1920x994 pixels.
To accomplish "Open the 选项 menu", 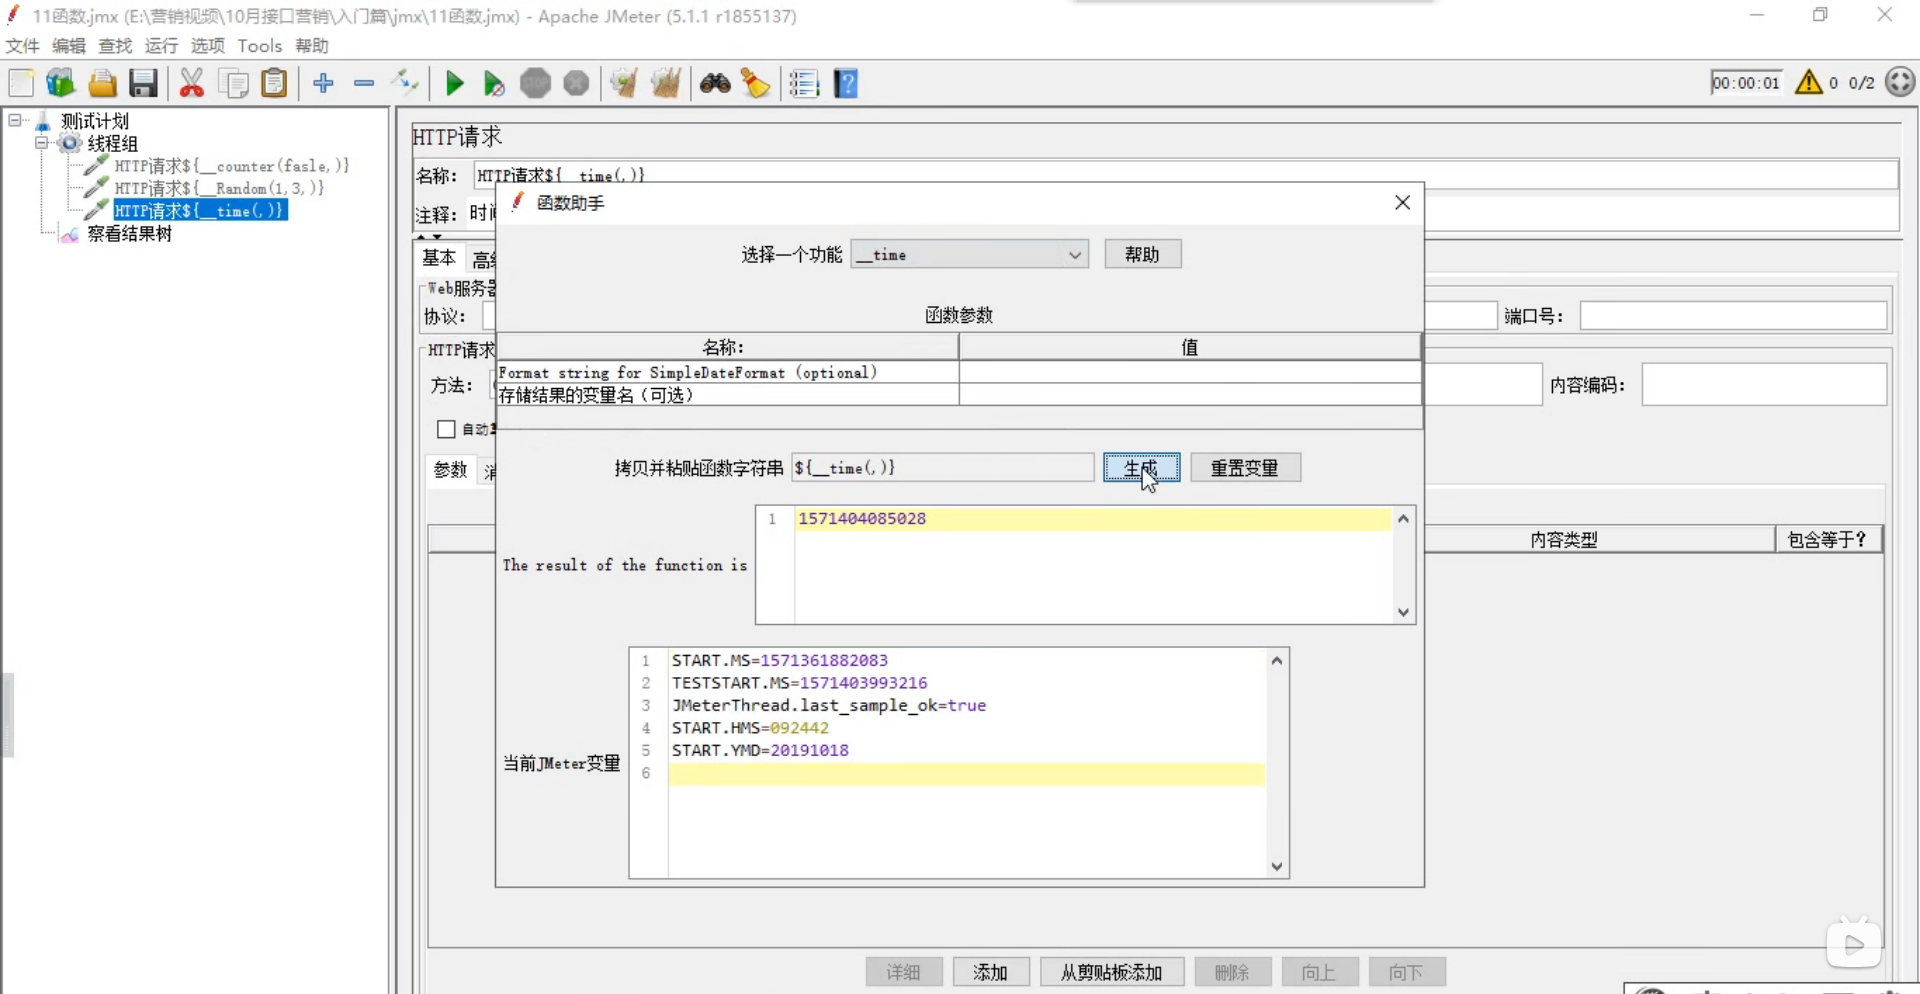I will click(208, 46).
